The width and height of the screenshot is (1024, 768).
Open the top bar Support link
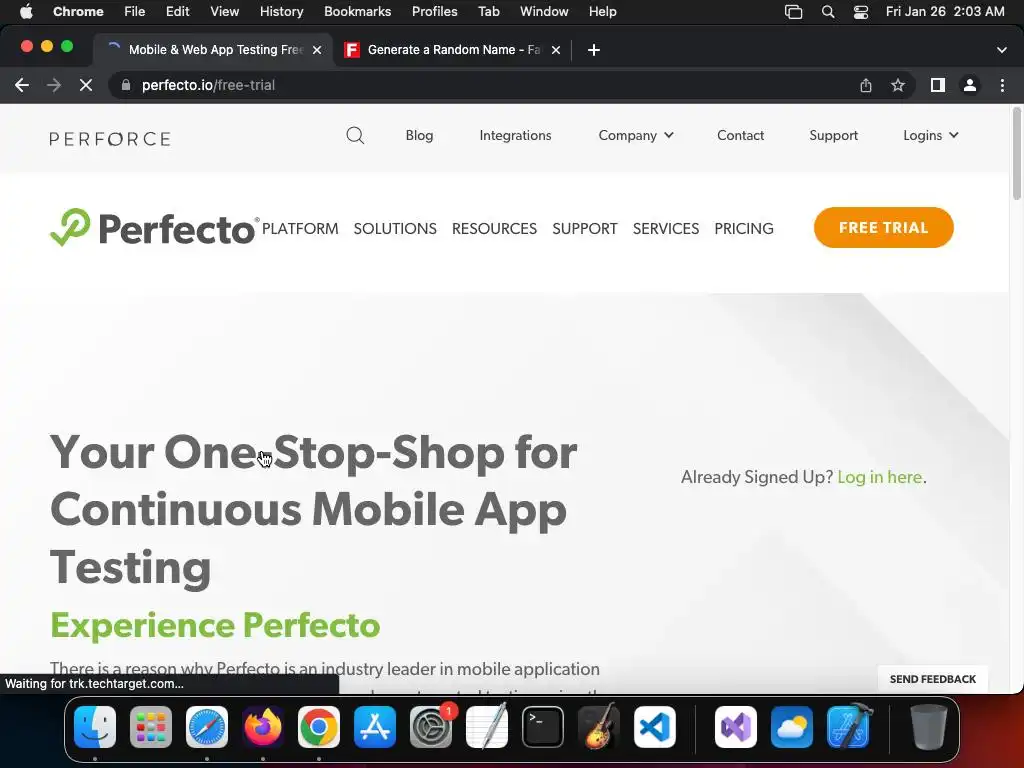tap(833, 136)
